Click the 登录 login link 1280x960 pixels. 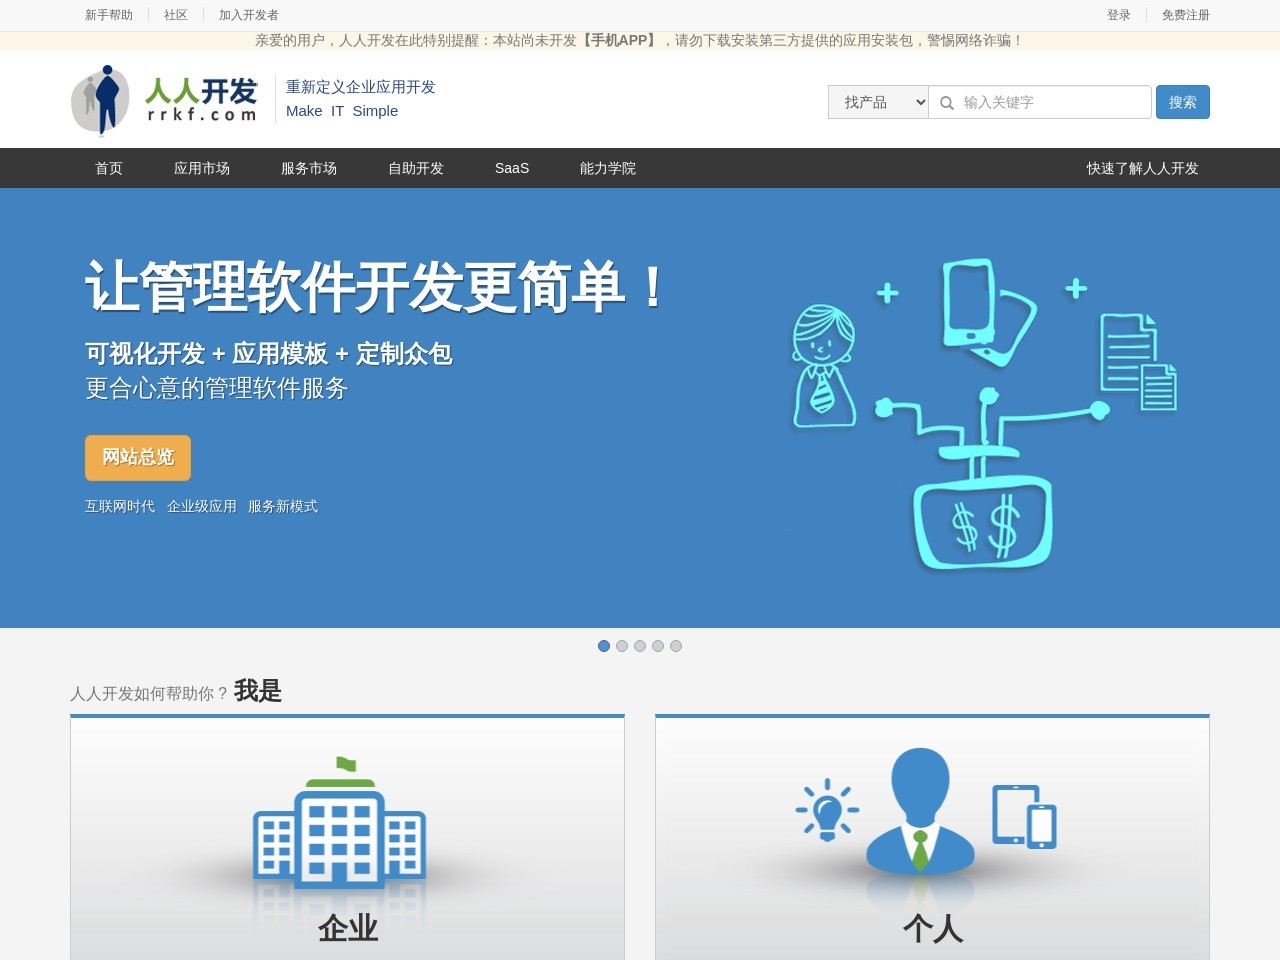1118,15
